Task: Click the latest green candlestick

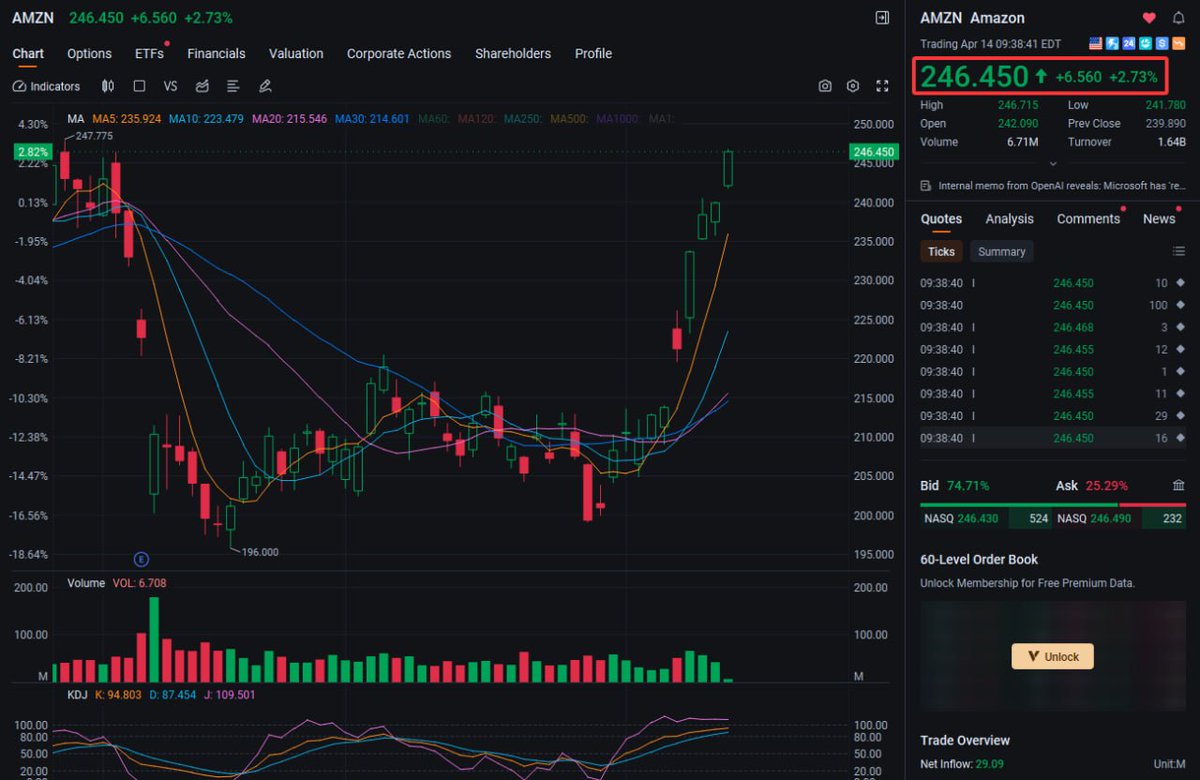Action: click(729, 168)
